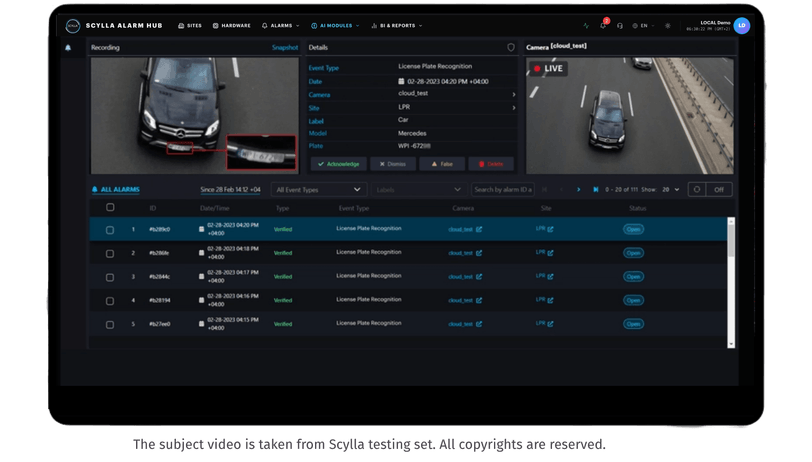Click calendar icon in row #b27ee0

pyautogui.click(x=201, y=324)
